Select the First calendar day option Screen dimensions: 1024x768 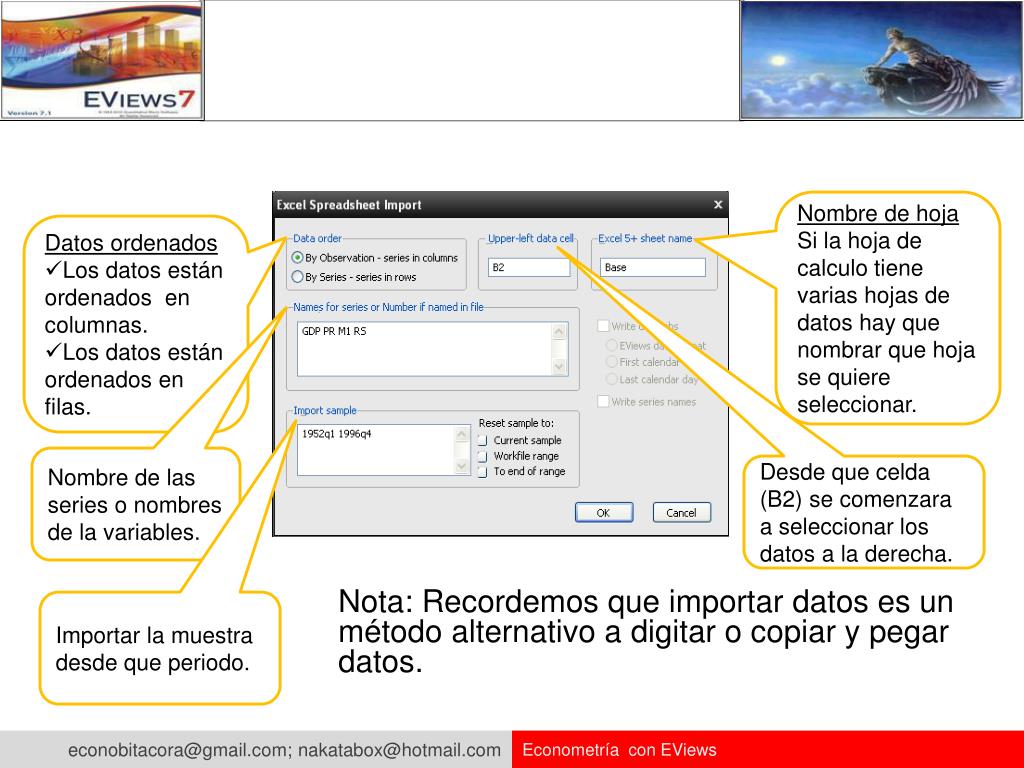pyautogui.click(x=612, y=362)
